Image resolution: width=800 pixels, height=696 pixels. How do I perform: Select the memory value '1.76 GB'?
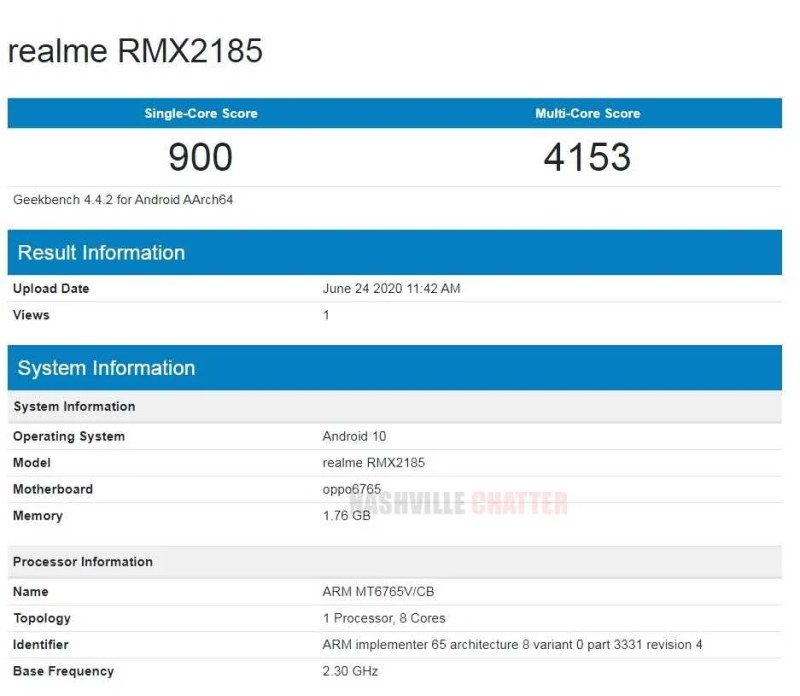346,516
